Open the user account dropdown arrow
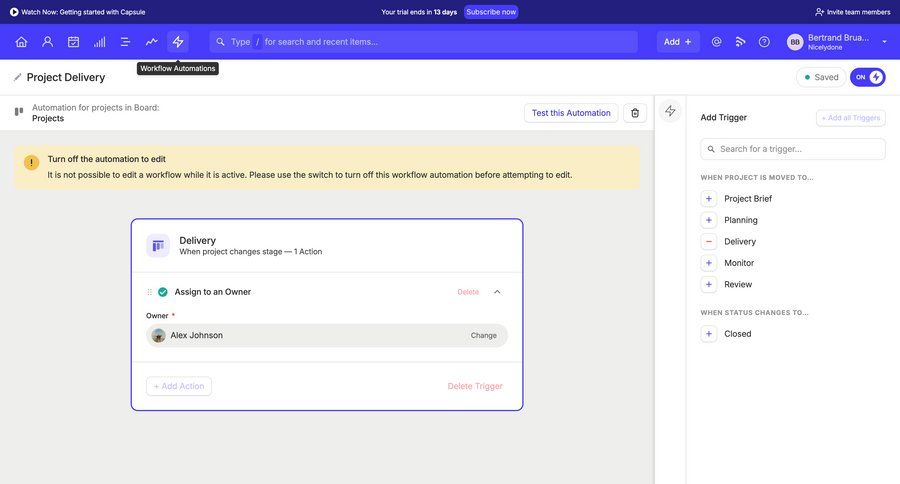 (884, 42)
